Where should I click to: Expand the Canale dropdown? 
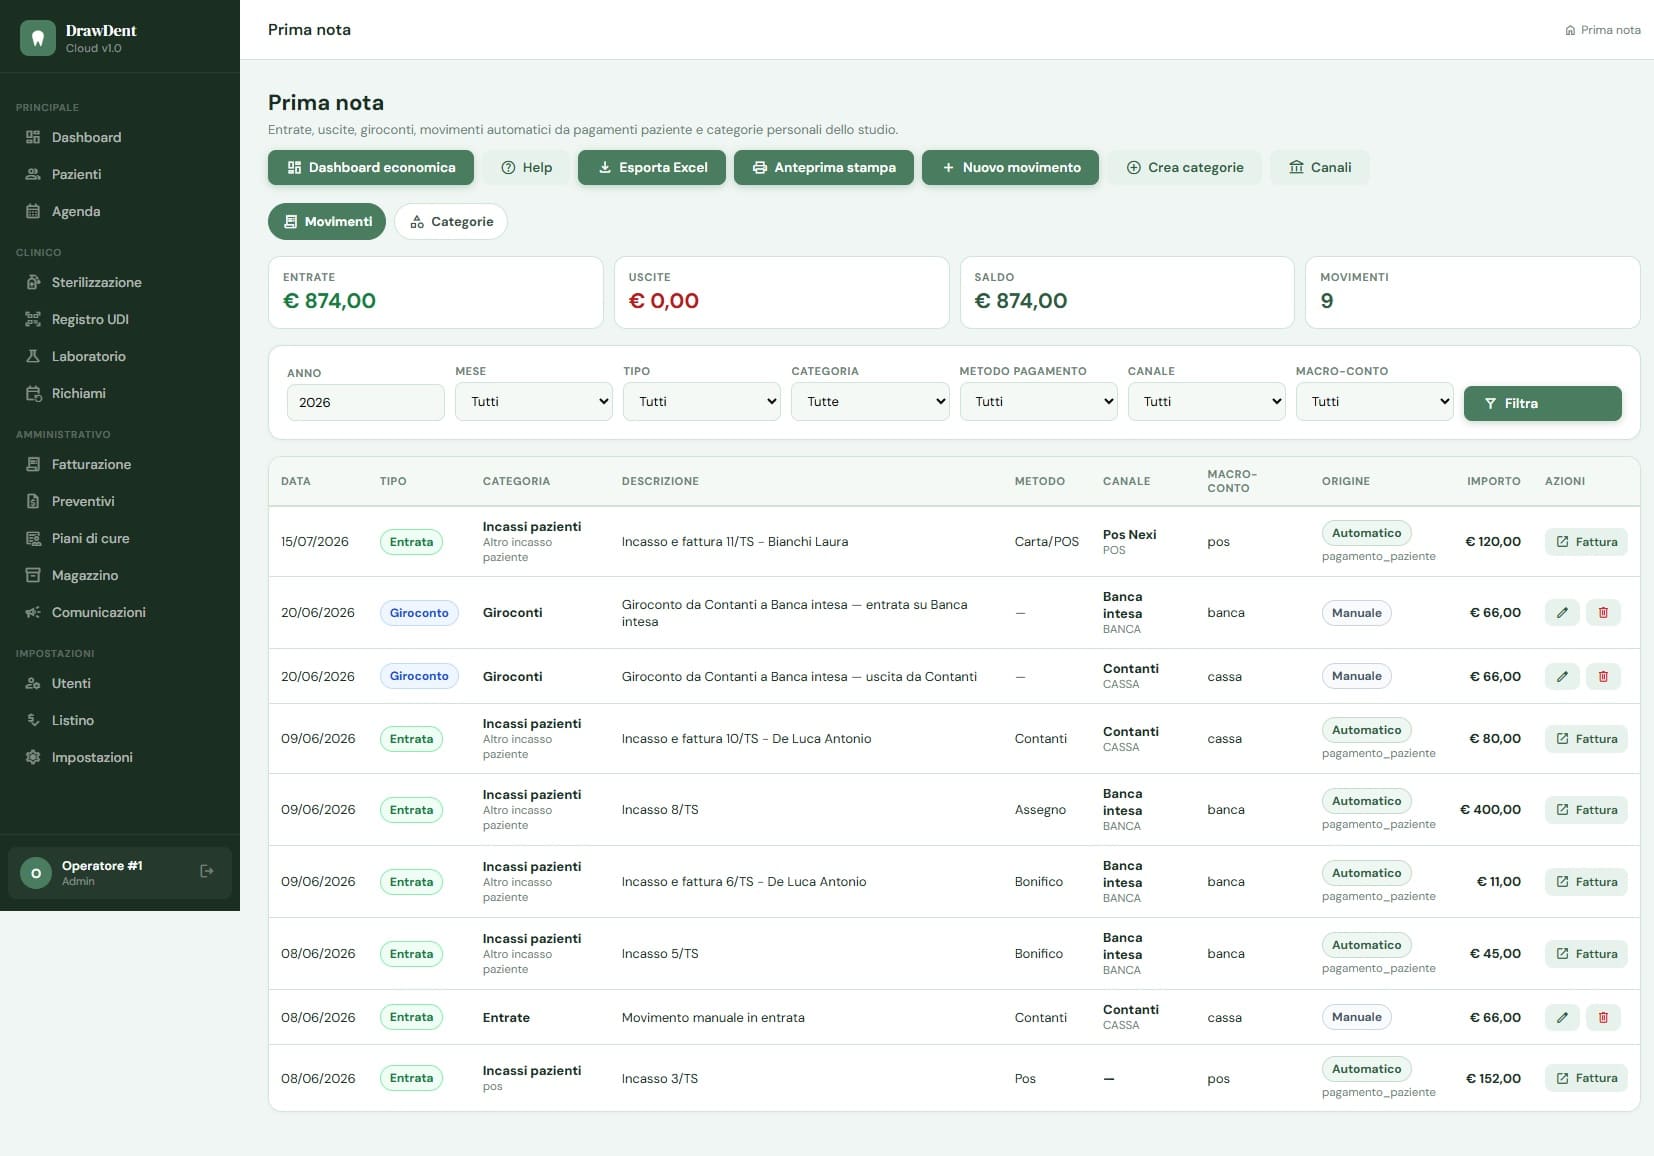(x=1207, y=402)
